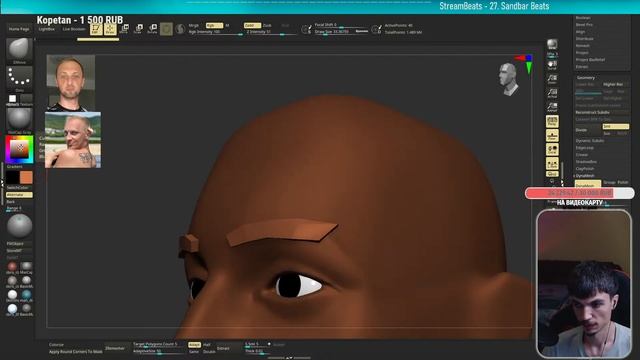Expand the Crease subsection

tap(582, 155)
